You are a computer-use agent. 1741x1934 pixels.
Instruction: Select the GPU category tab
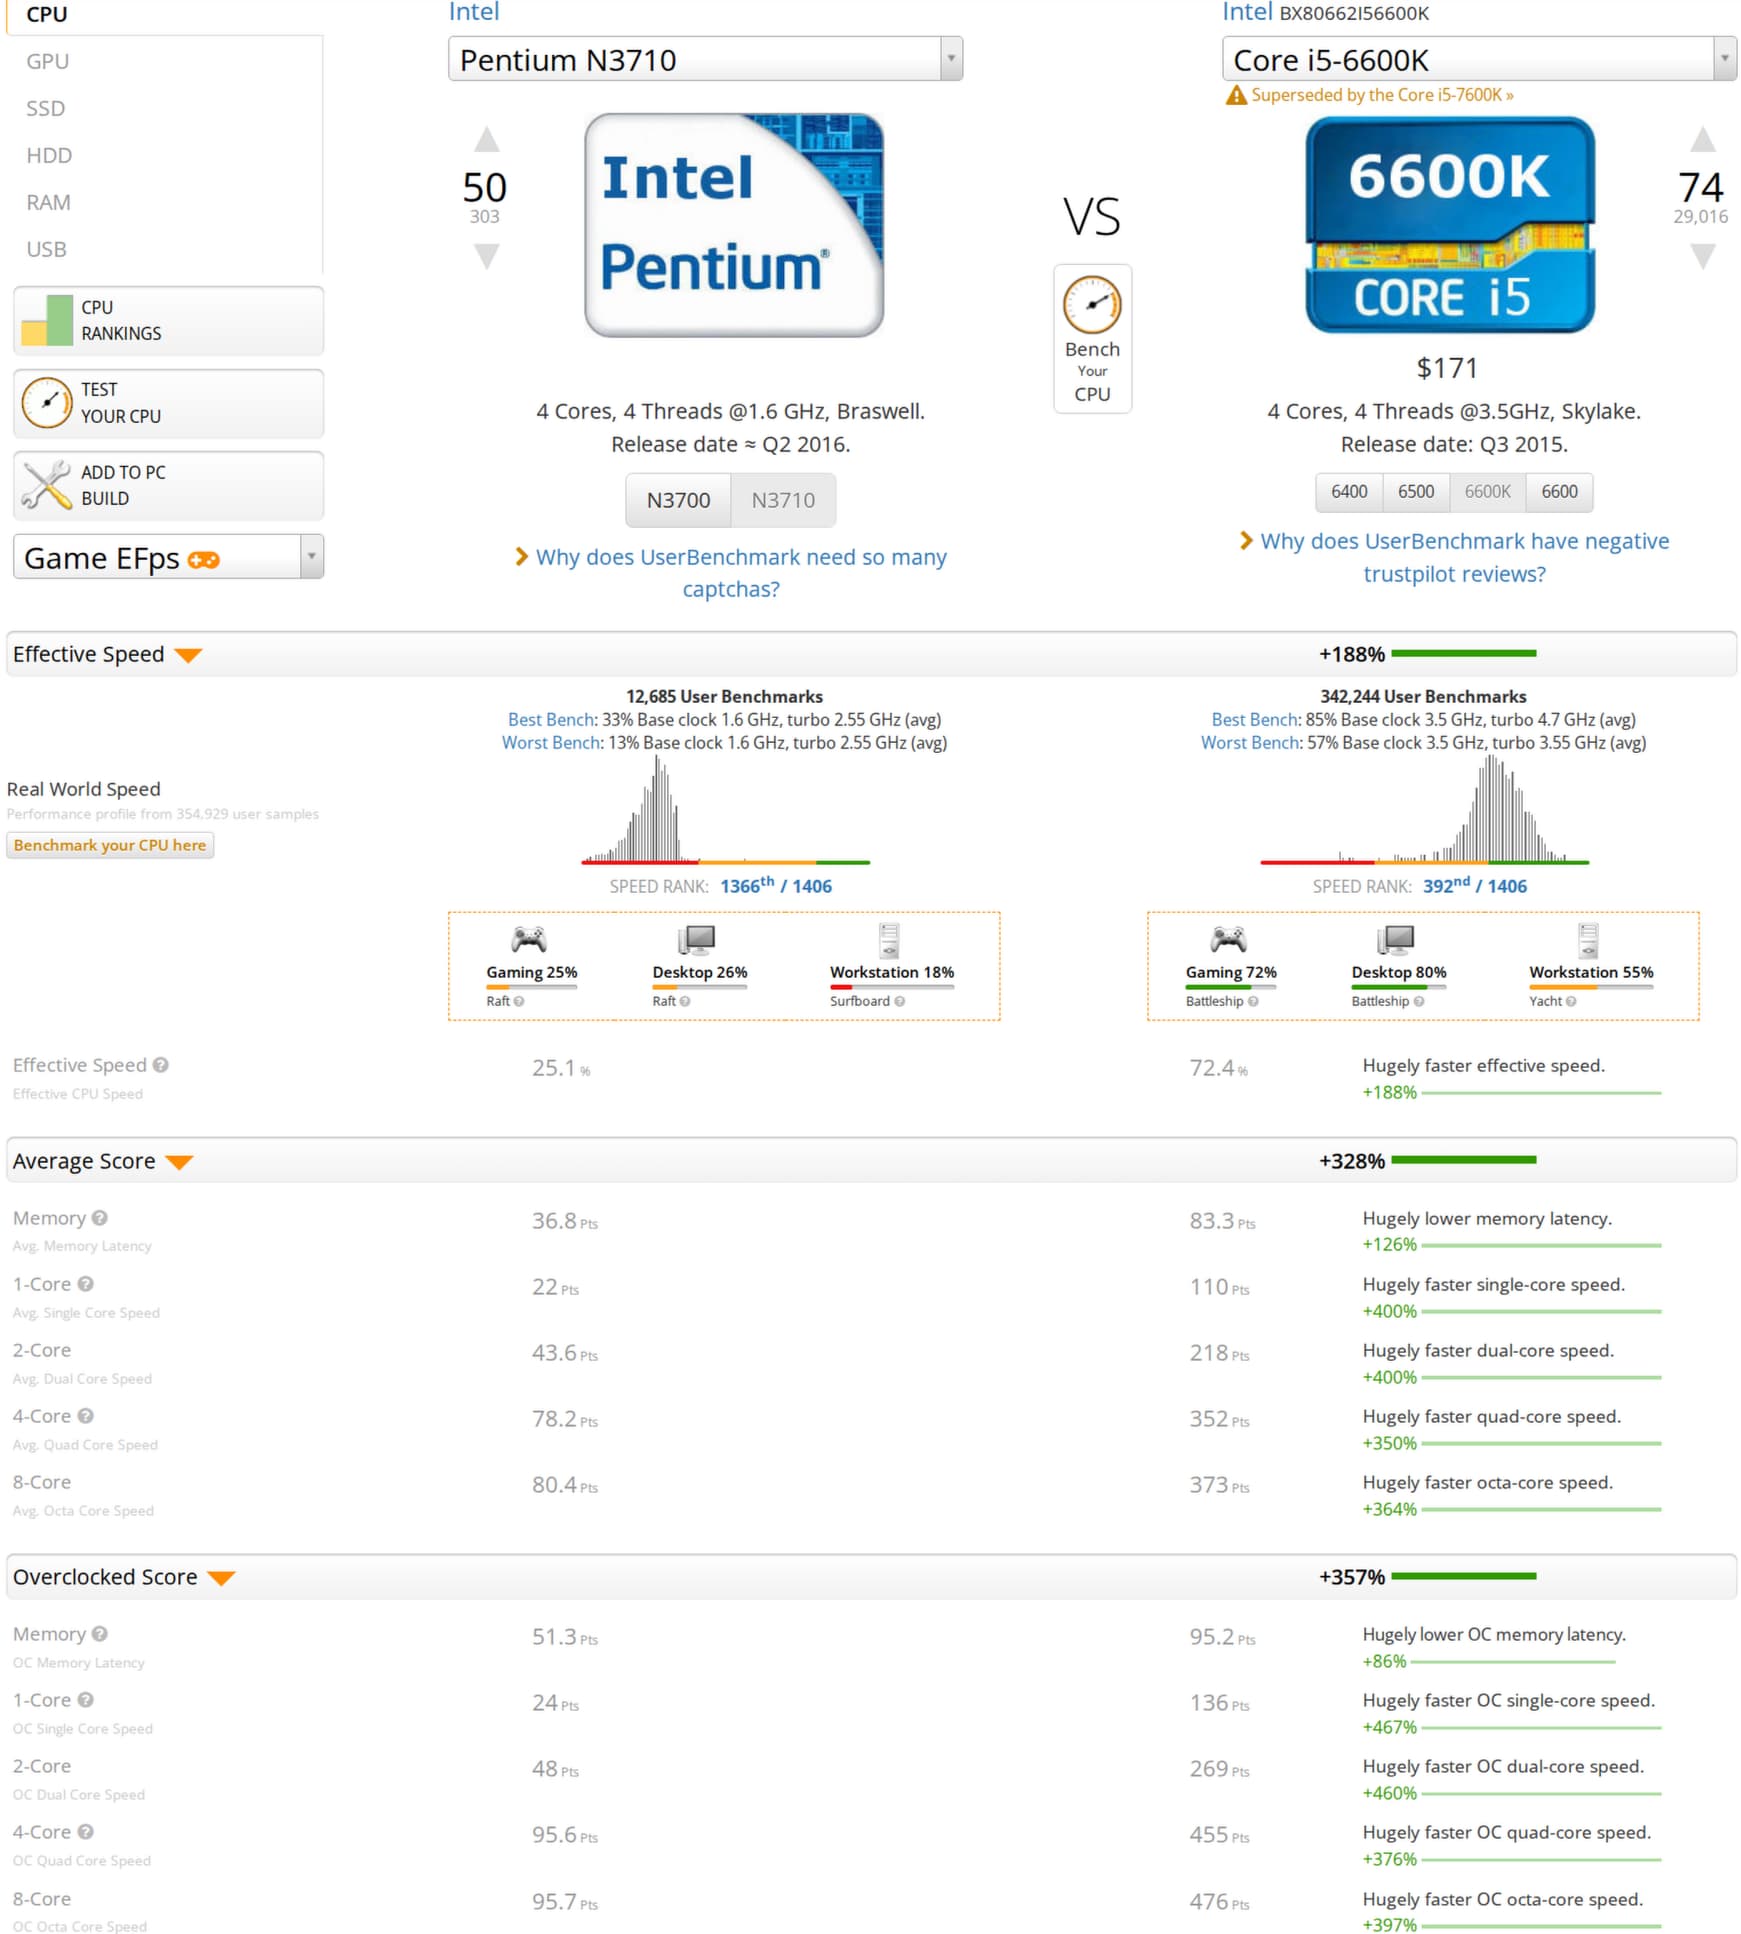(x=48, y=61)
